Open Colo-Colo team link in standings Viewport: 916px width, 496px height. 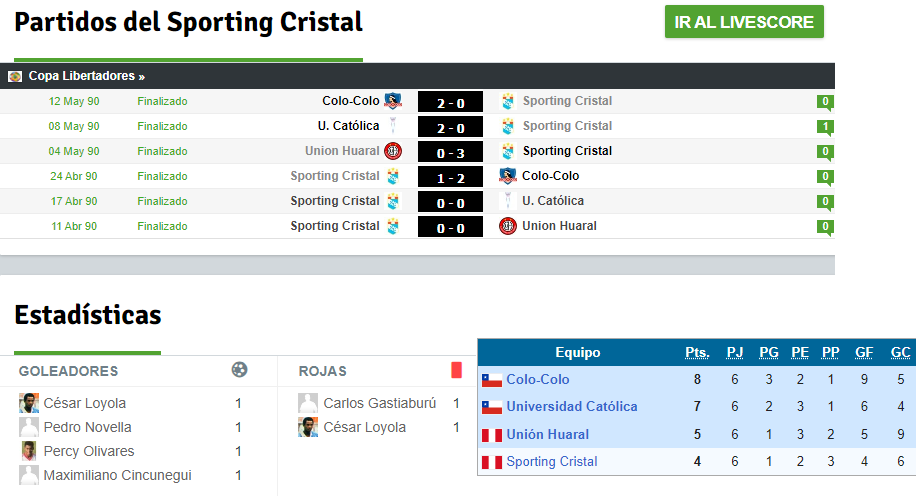click(537, 379)
